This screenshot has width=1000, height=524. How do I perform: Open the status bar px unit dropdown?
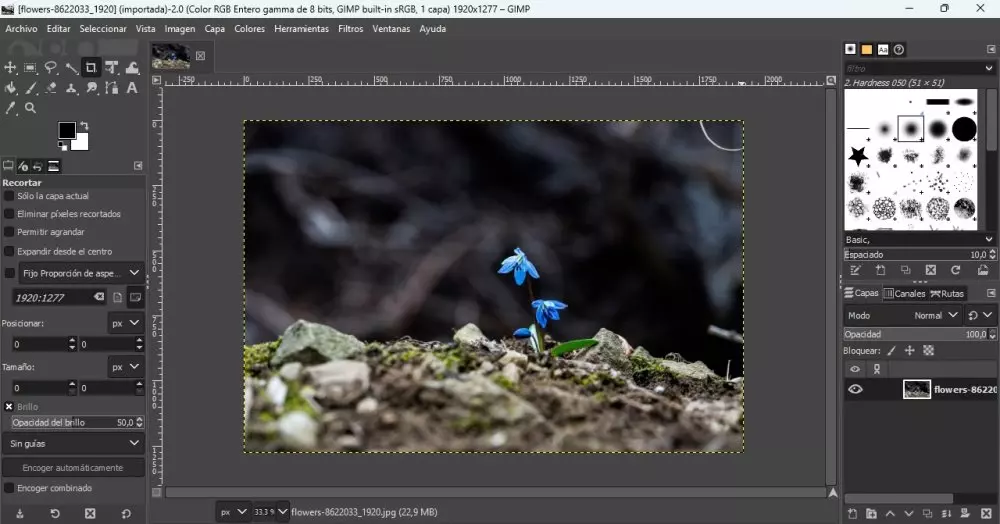pyautogui.click(x=233, y=512)
